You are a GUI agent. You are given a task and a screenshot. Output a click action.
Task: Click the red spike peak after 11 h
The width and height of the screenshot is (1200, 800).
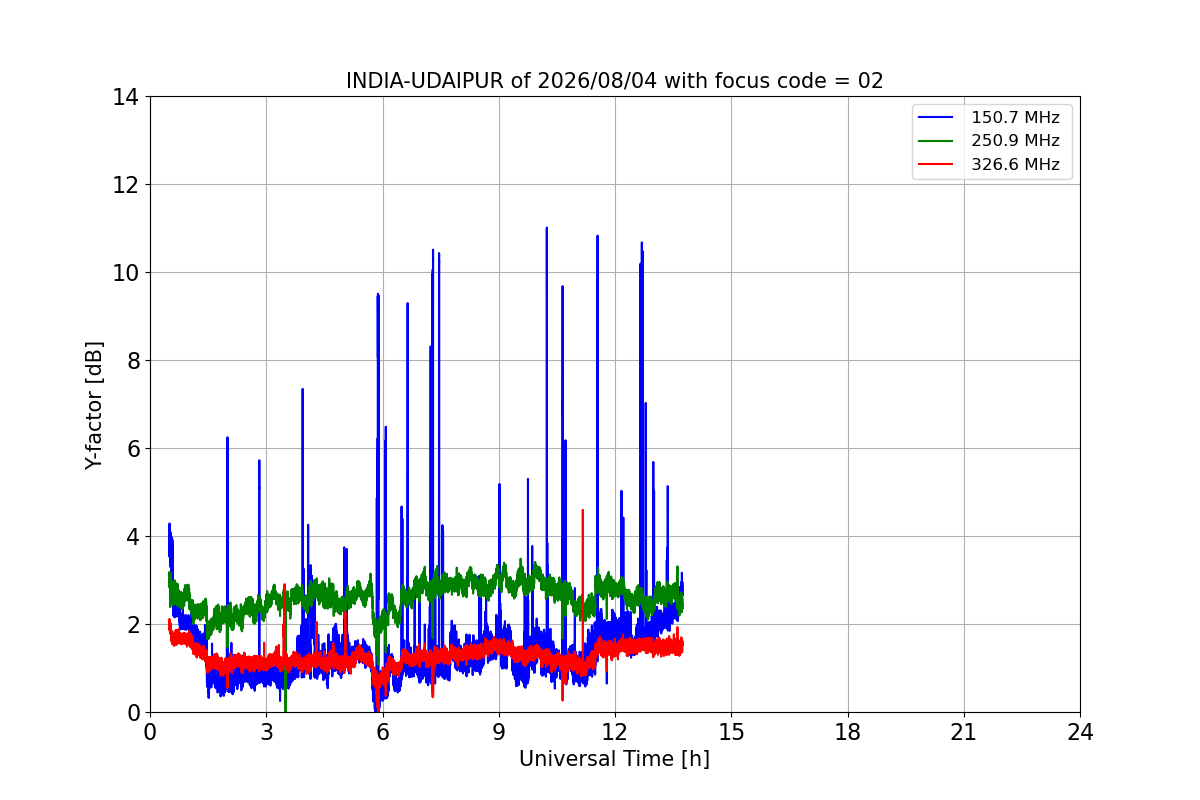[582, 511]
